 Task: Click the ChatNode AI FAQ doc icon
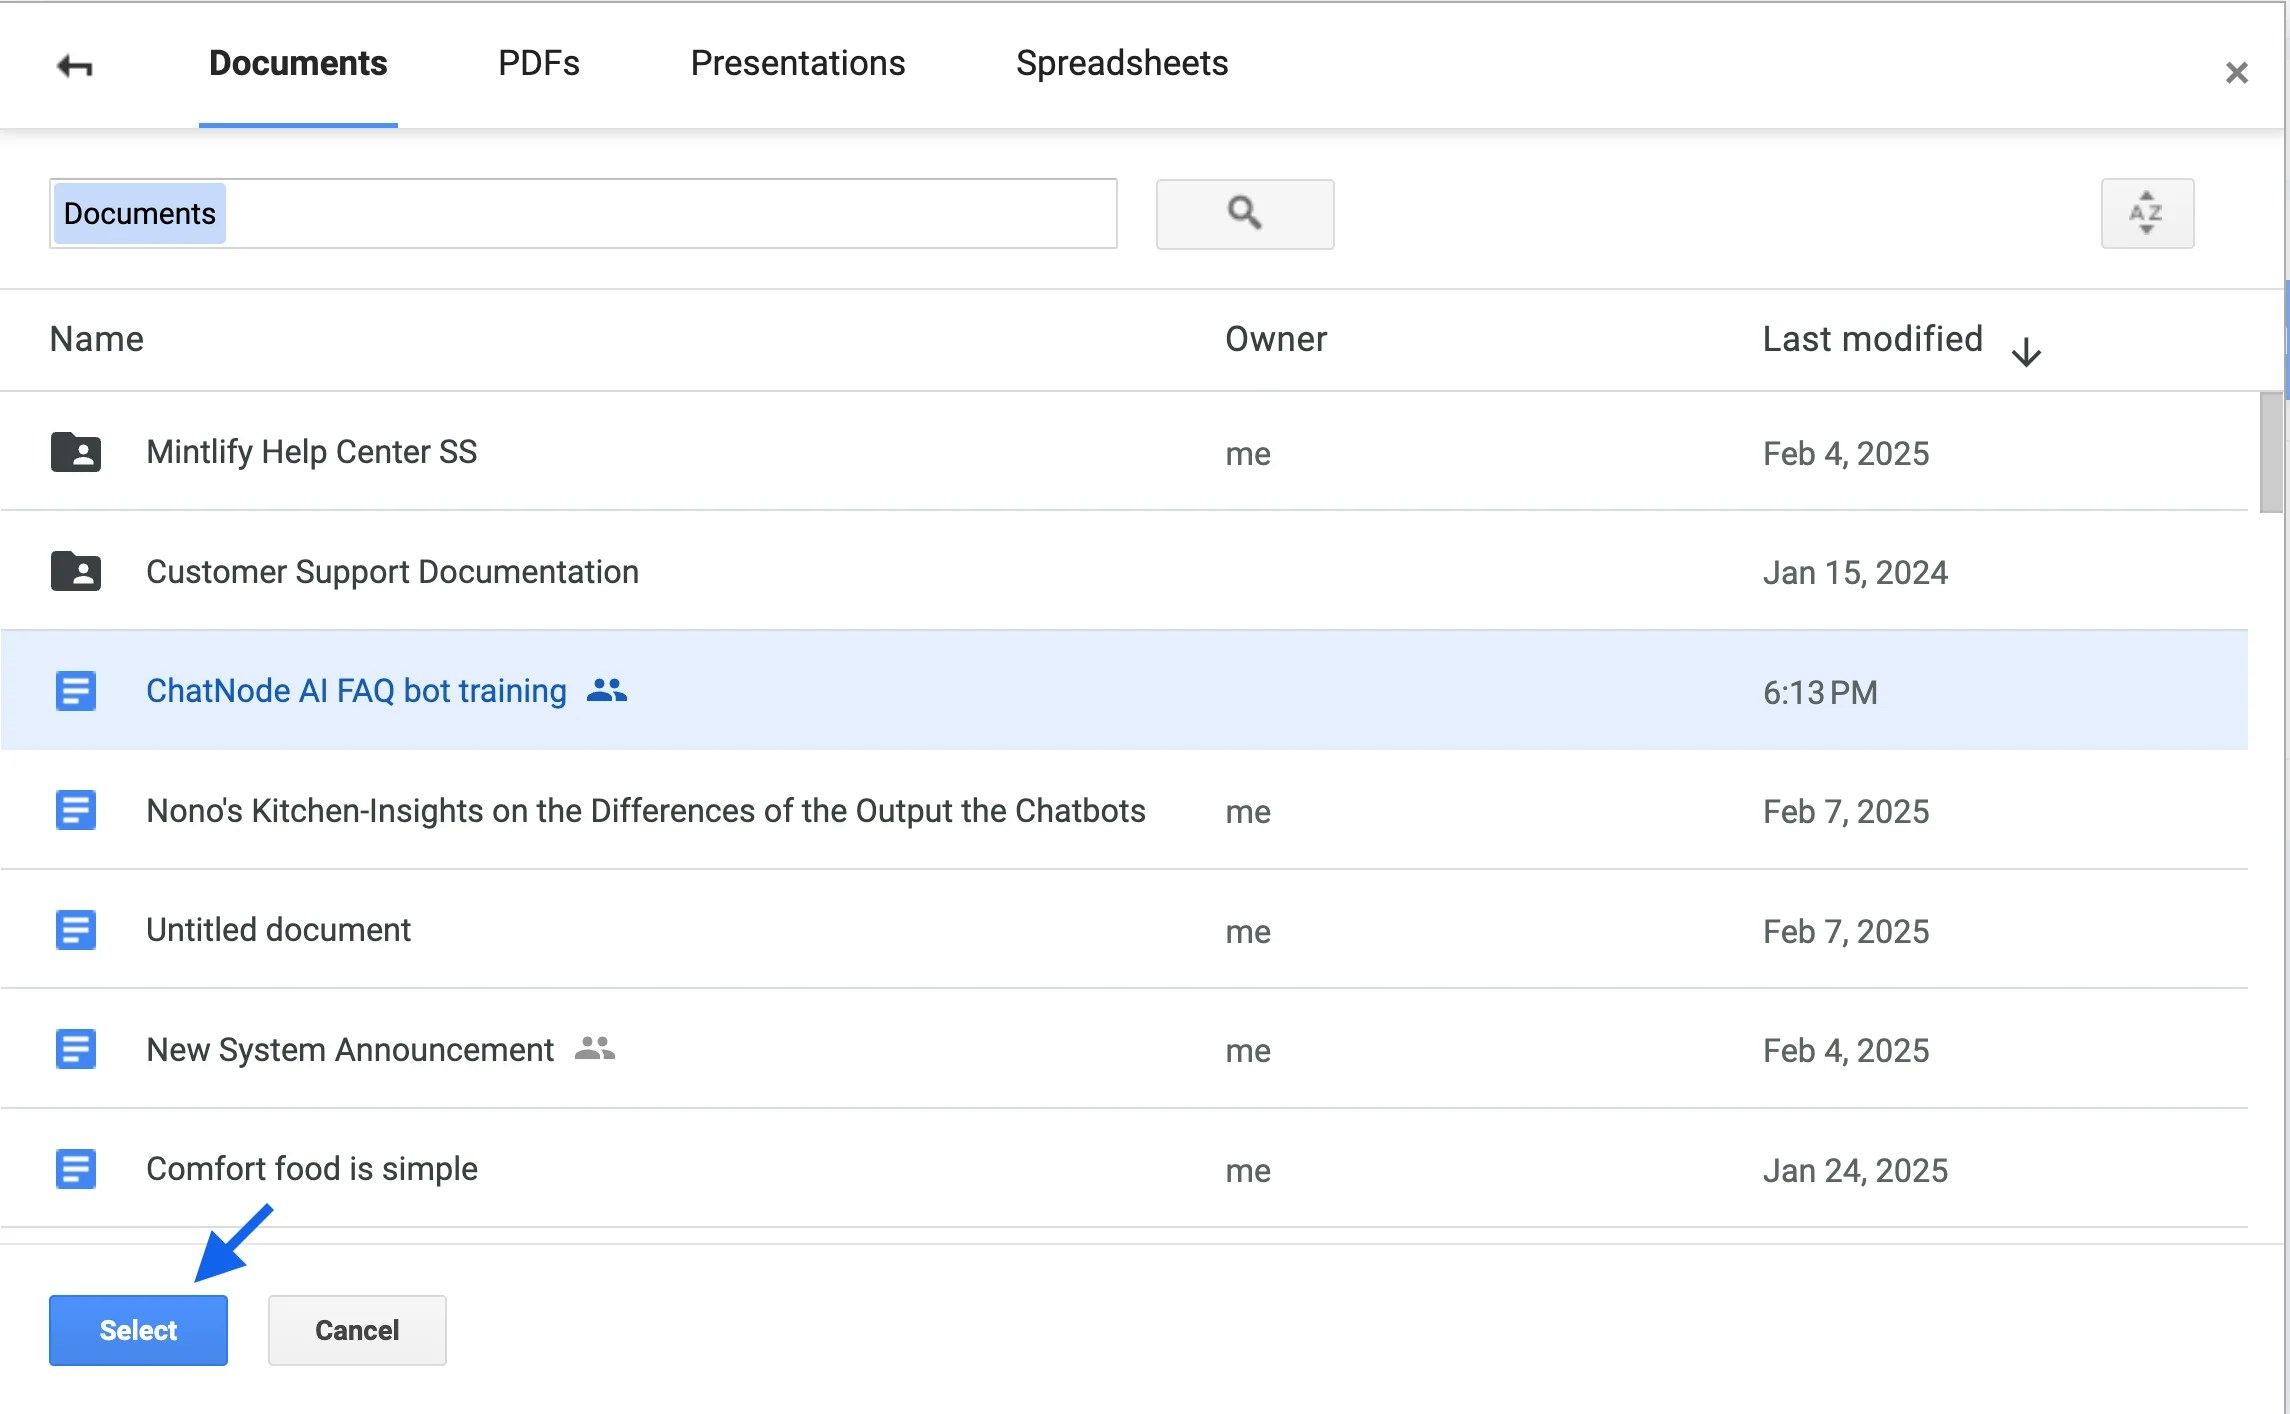pyautogui.click(x=76, y=691)
